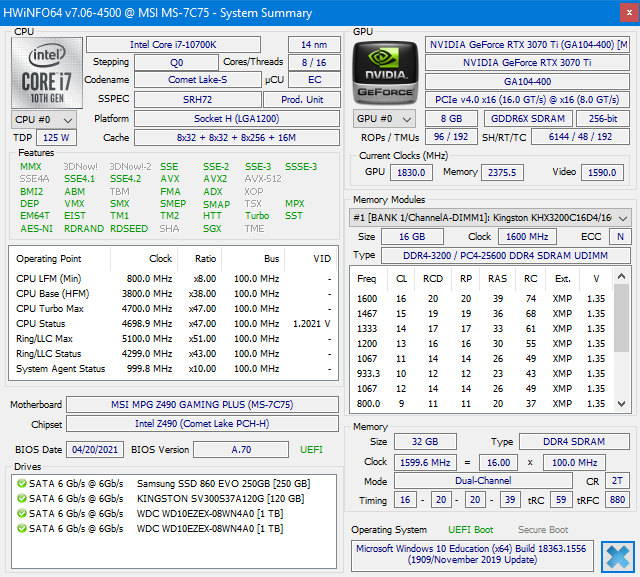Click the Turbo feature flag
This screenshot has width=640, height=577.
point(257,215)
